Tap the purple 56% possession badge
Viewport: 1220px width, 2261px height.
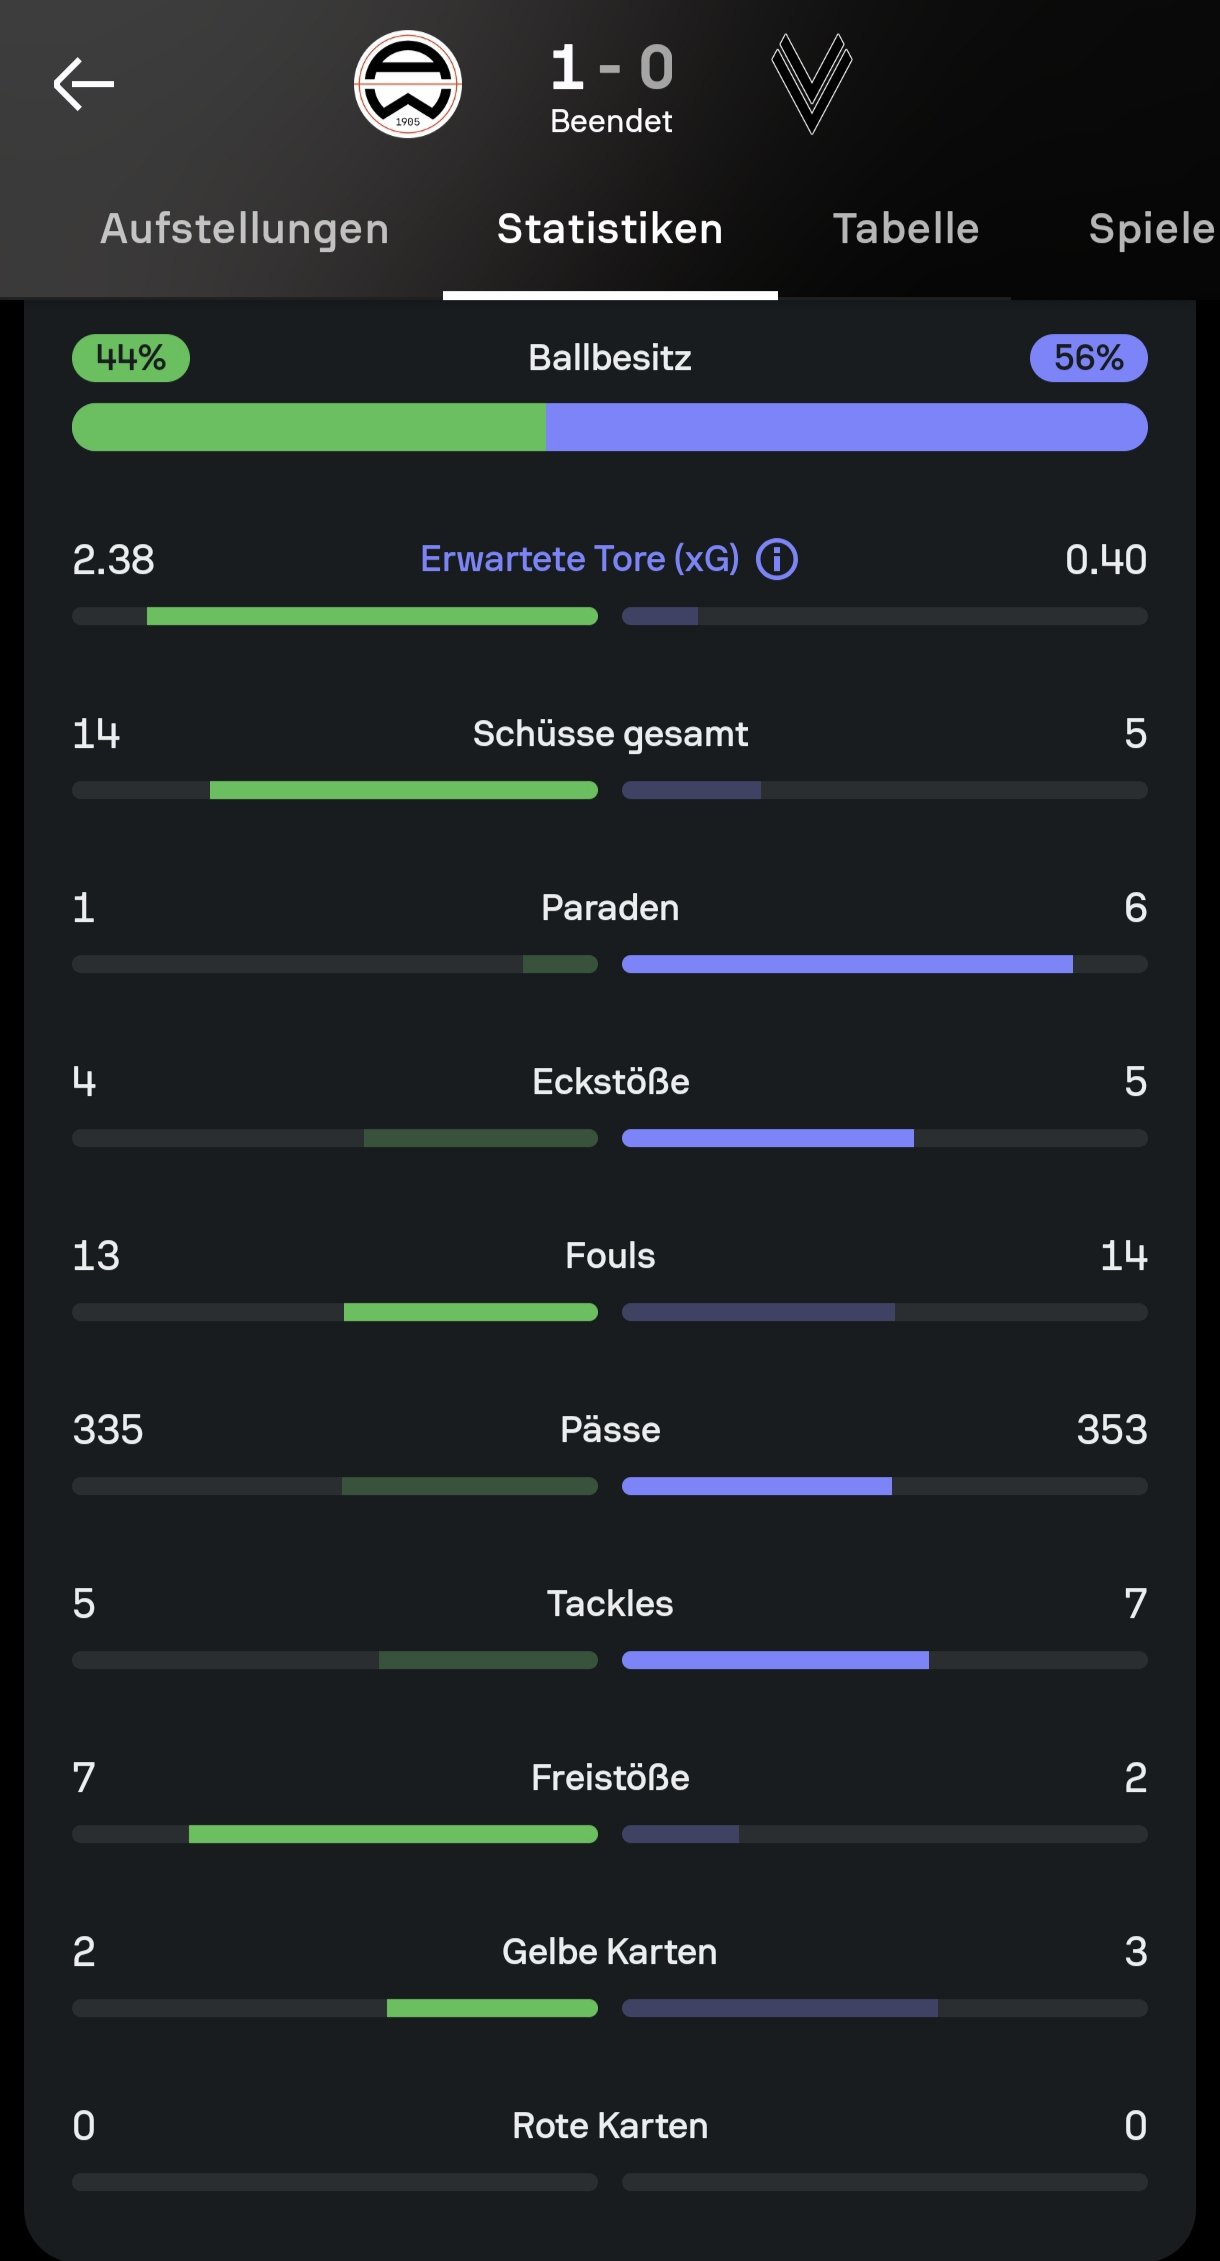coord(1089,358)
